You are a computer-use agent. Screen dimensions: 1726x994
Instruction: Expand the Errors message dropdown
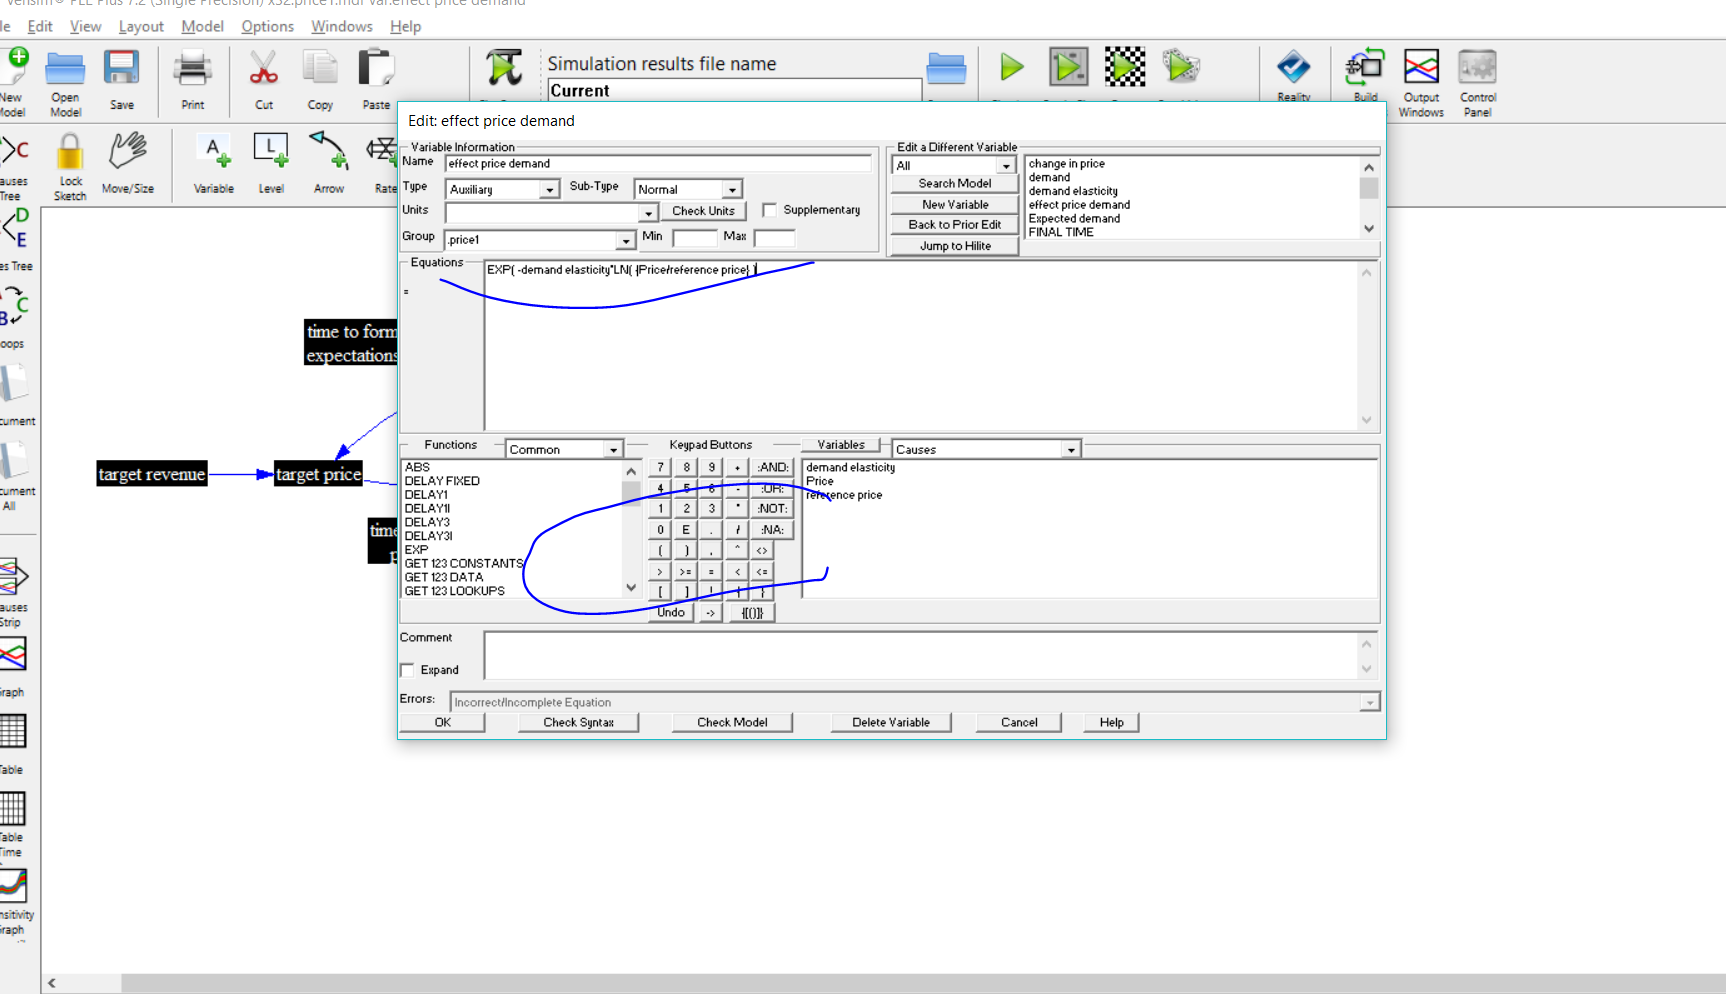tap(1369, 703)
